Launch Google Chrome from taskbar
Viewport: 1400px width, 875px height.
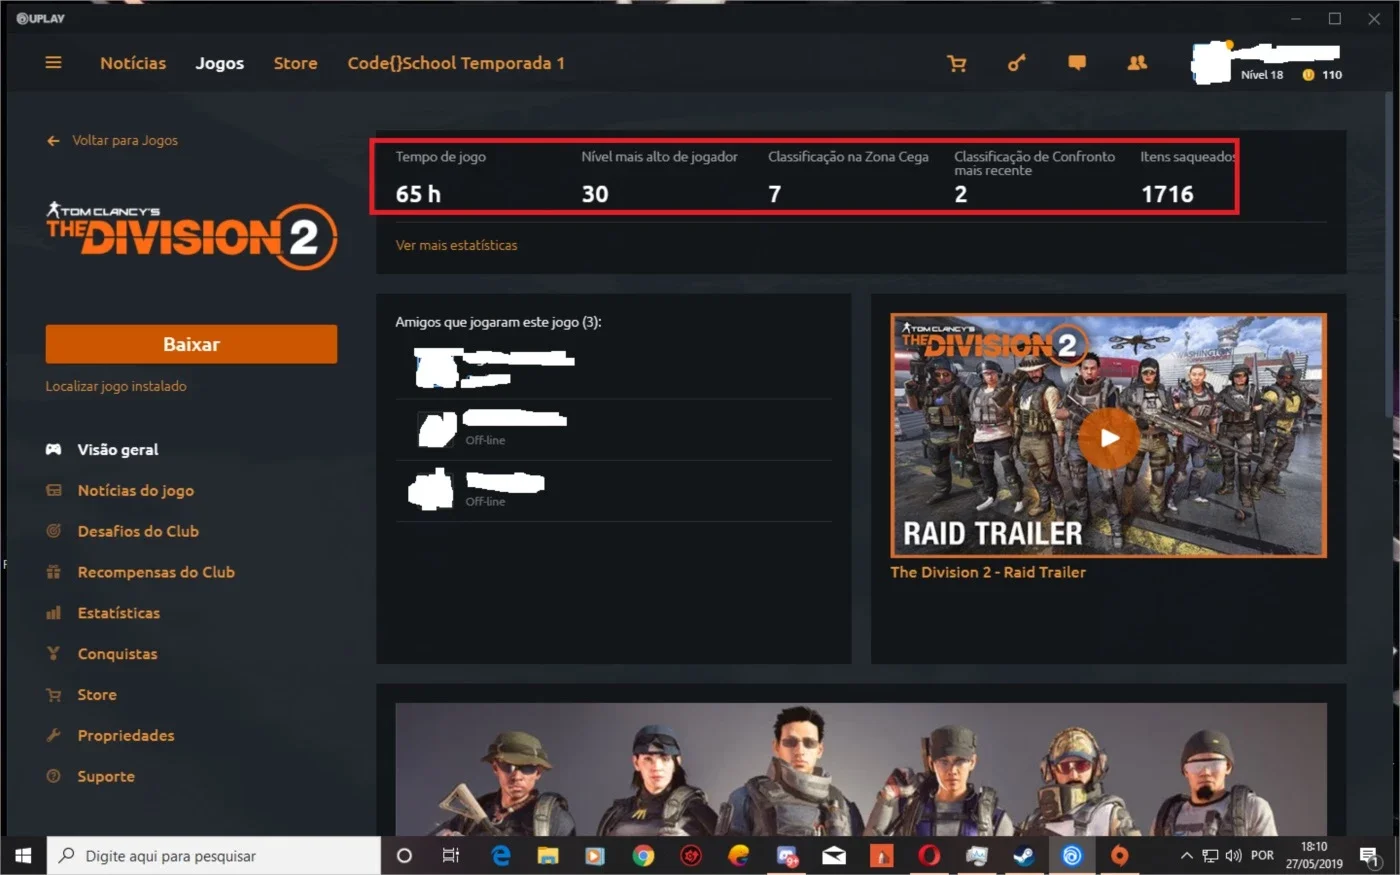tap(643, 856)
